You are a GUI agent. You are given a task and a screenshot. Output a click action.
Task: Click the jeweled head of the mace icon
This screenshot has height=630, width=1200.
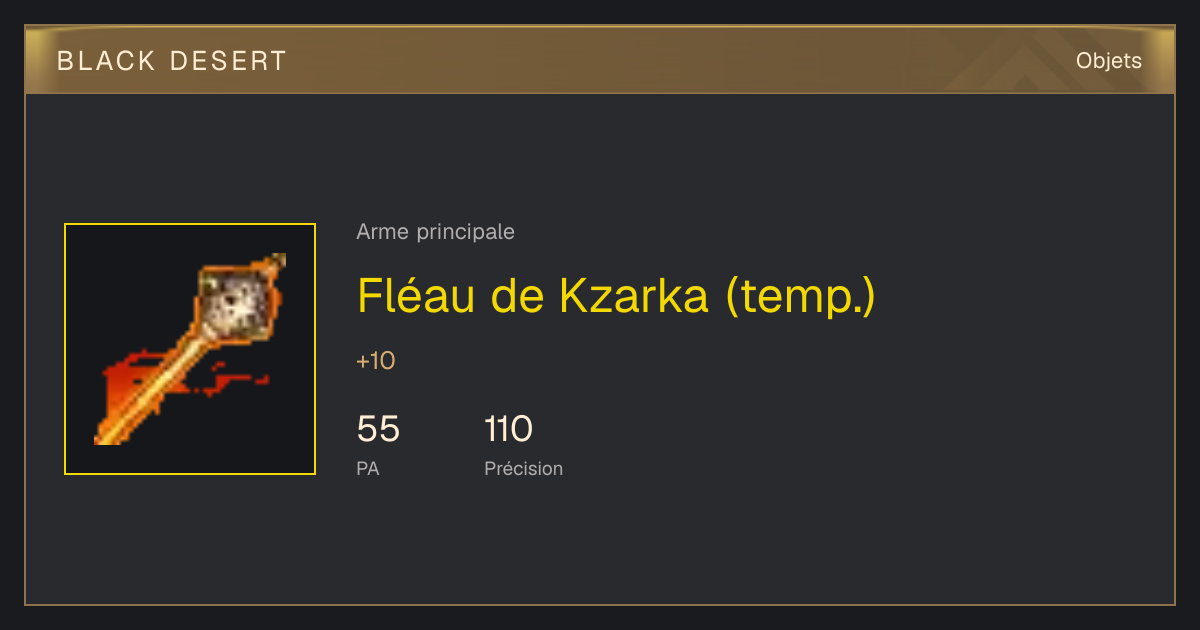pos(237,303)
